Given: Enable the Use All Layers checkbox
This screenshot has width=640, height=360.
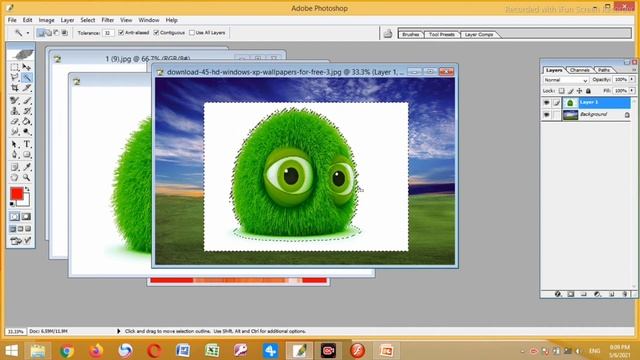Looking at the screenshot, I should click(192, 32).
